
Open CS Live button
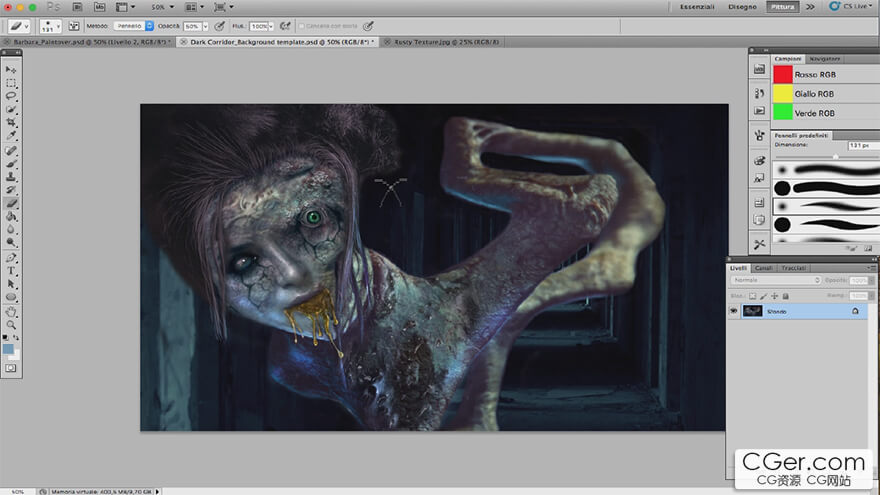(x=851, y=6)
